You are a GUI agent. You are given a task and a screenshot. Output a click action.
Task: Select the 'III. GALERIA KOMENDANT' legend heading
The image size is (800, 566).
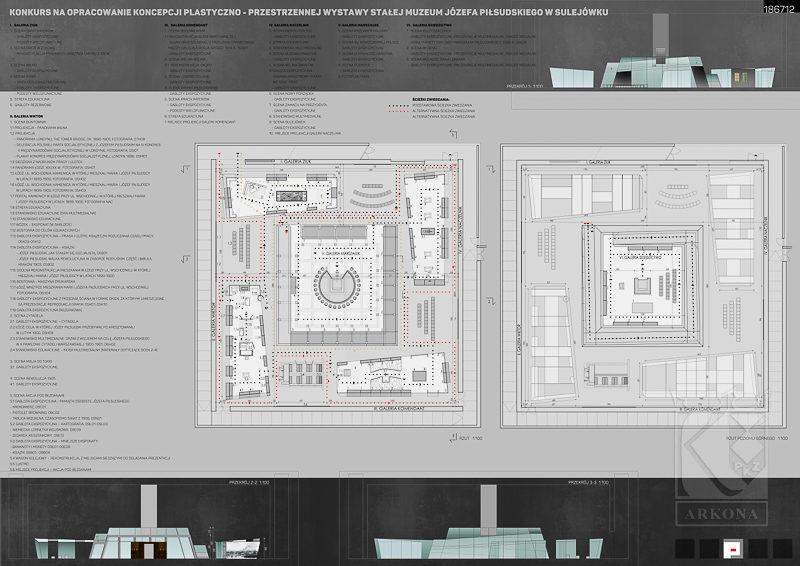(x=186, y=24)
